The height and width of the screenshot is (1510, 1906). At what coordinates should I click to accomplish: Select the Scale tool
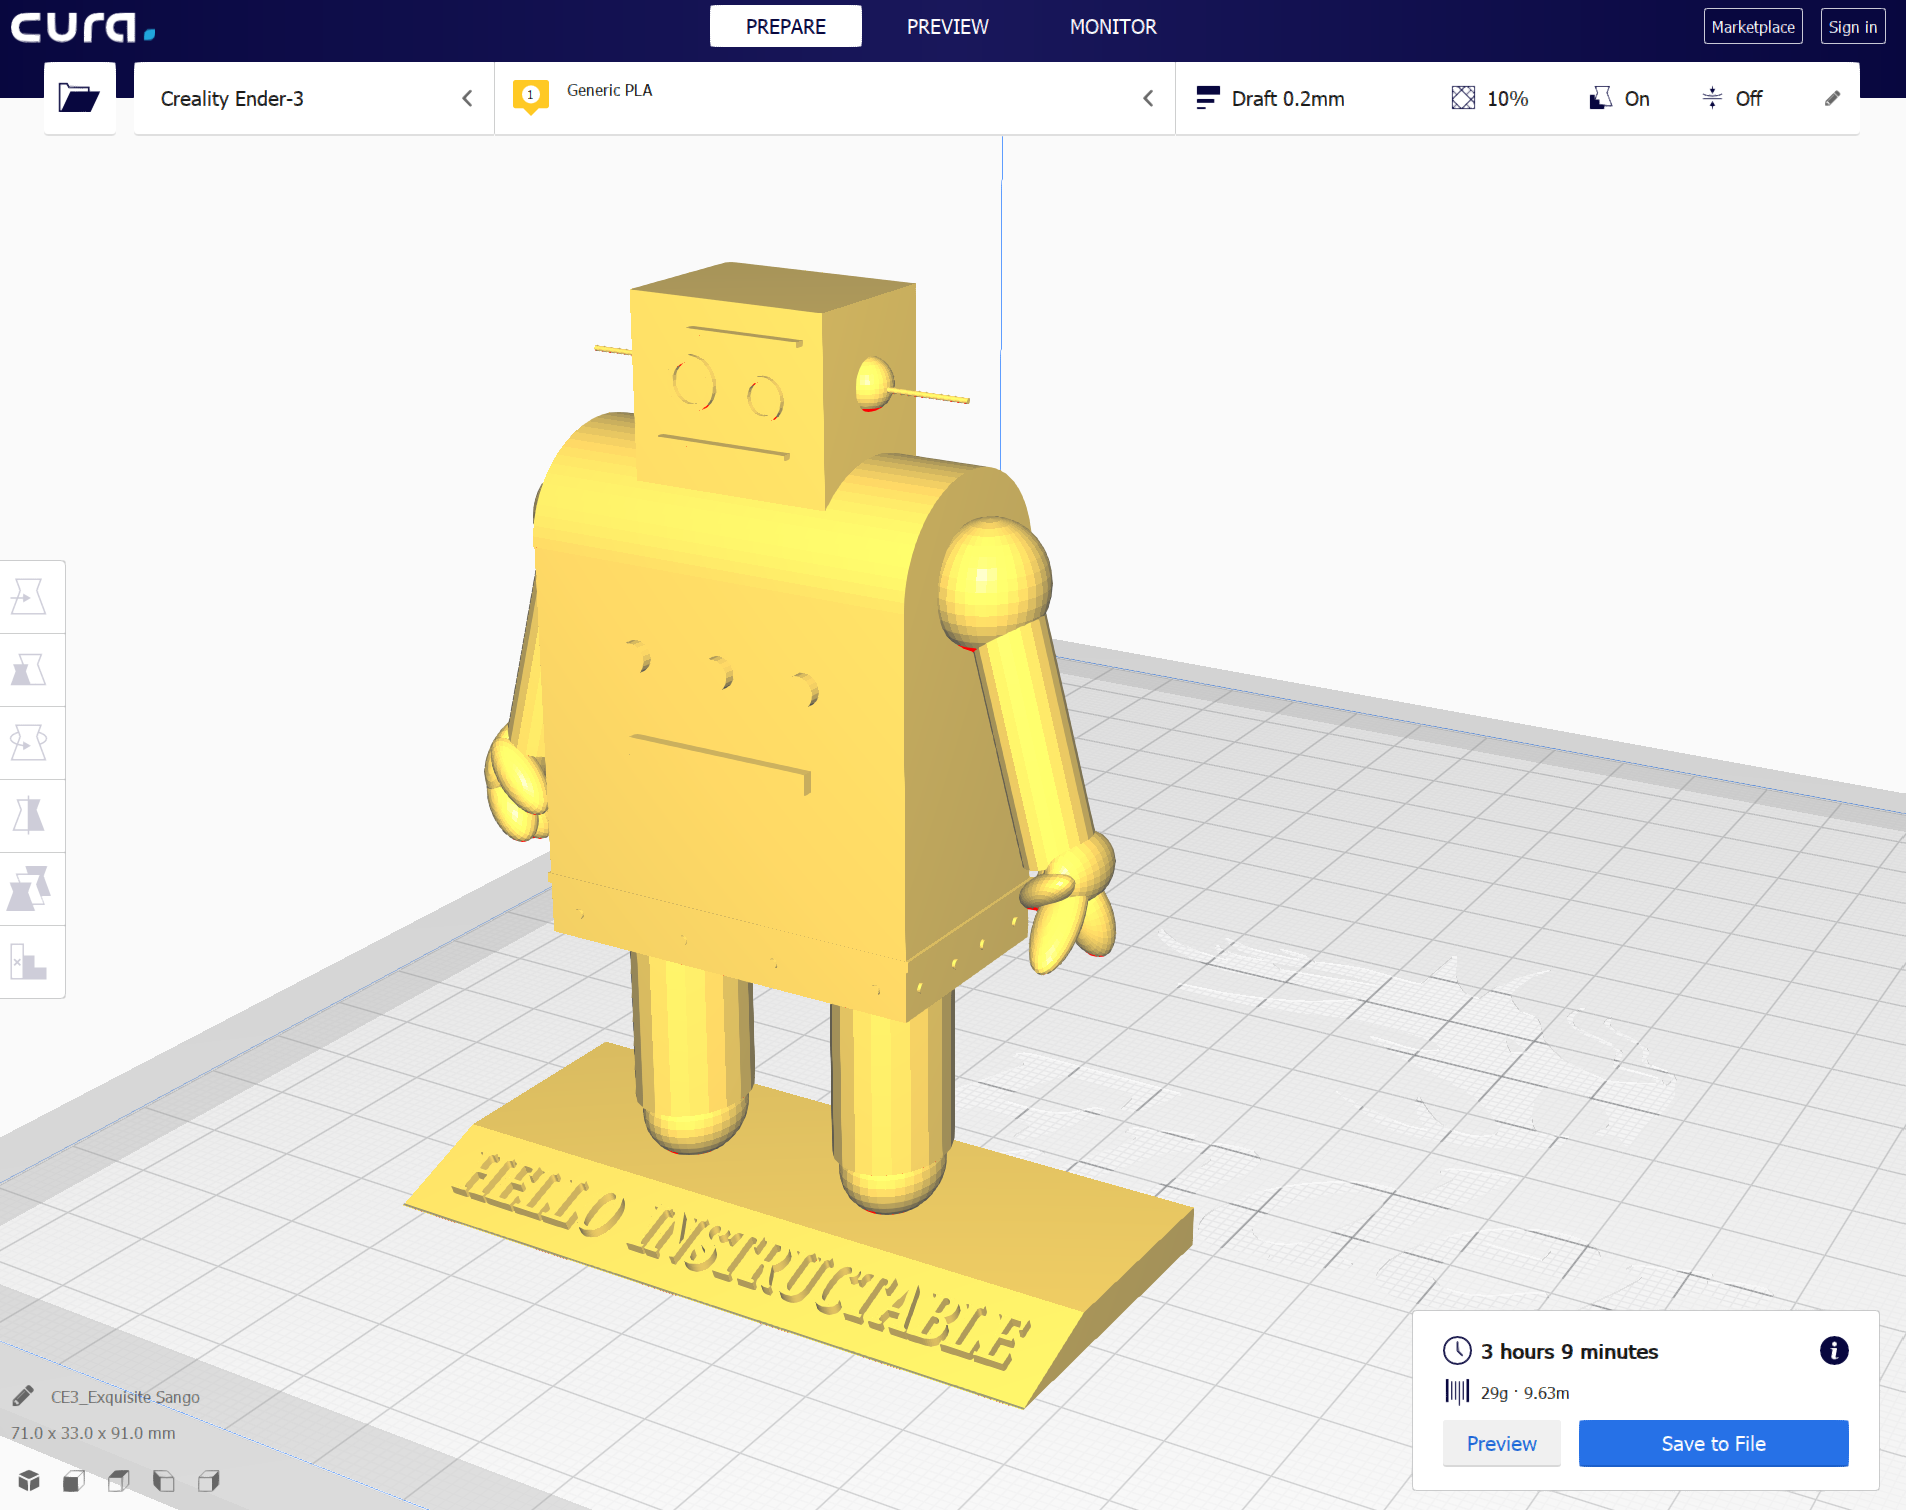tap(33, 670)
